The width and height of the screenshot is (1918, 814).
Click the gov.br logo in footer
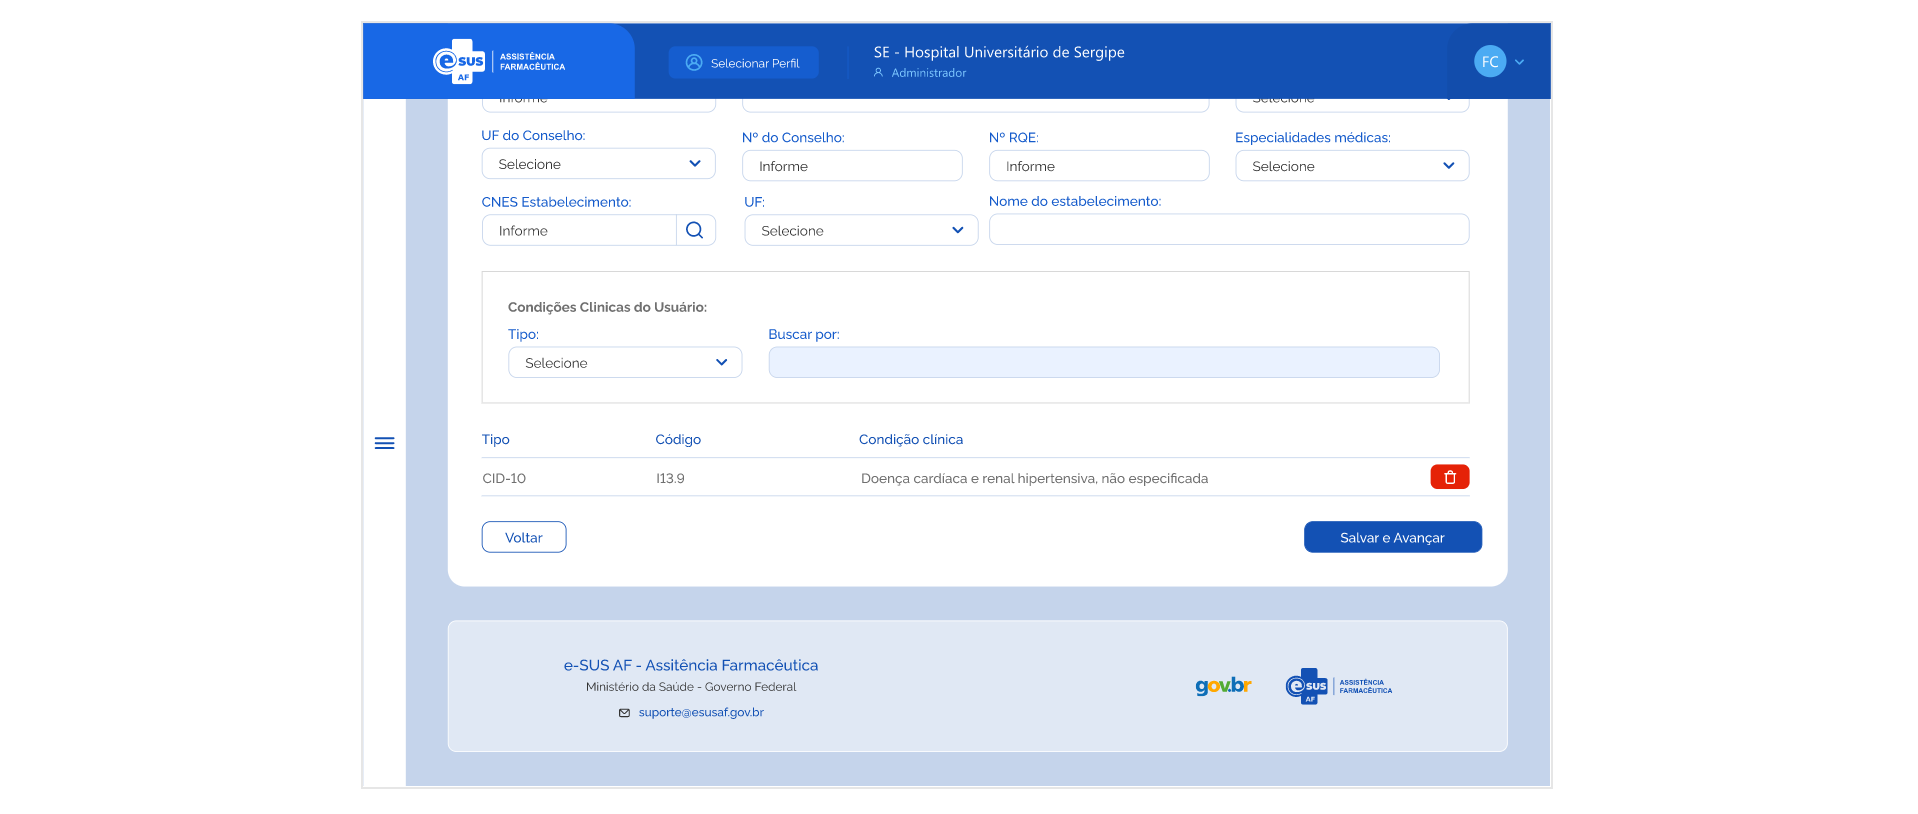pos(1223,686)
